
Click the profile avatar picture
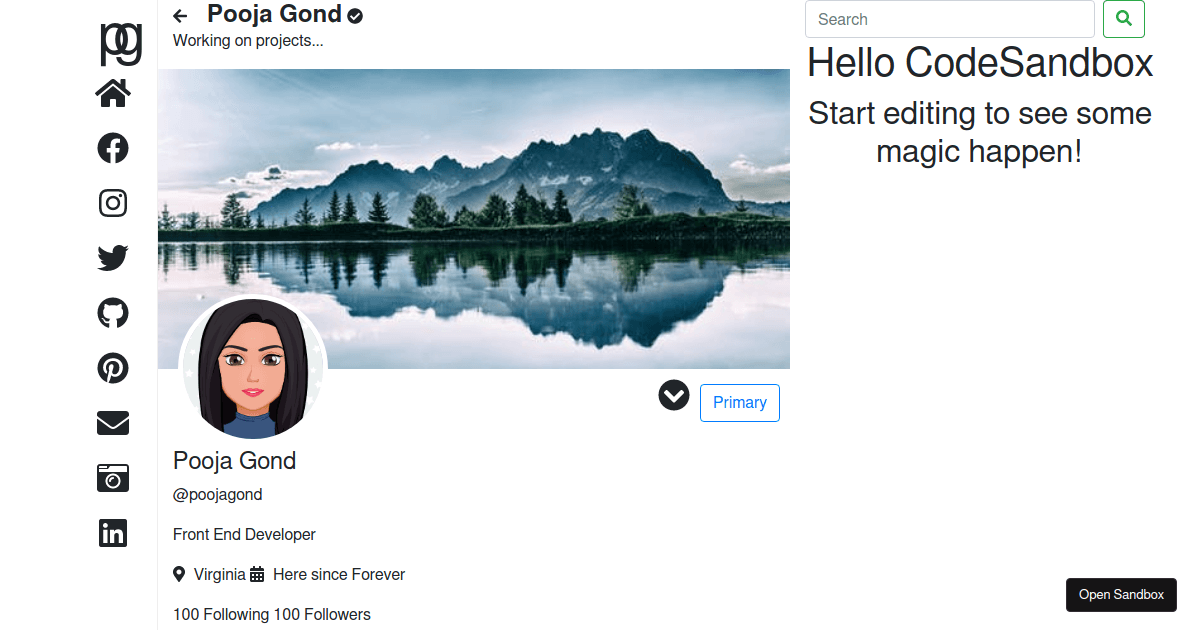coord(253,369)
